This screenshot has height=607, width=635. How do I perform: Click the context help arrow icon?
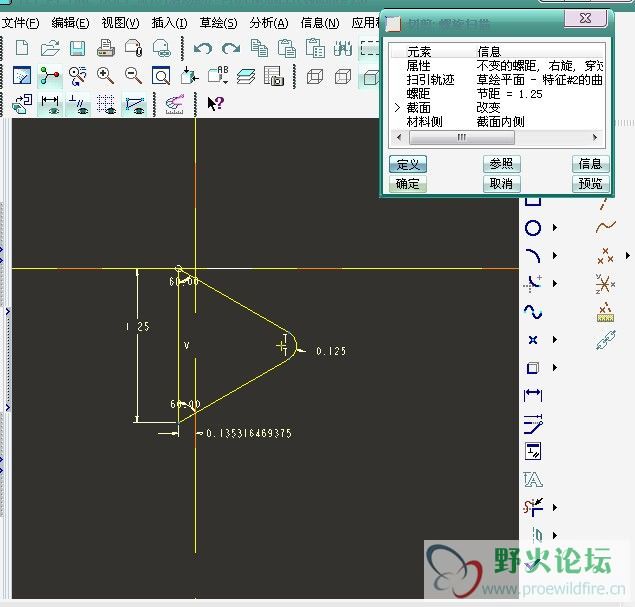pos(215,103)
